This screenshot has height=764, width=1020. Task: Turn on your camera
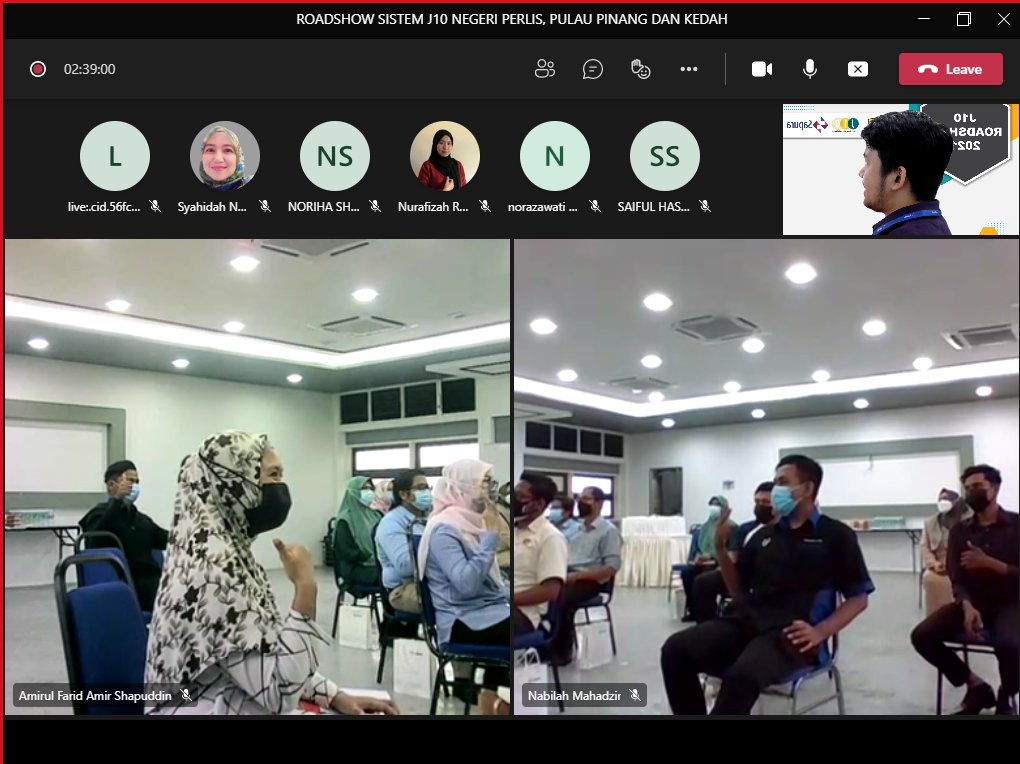(761, 68)
